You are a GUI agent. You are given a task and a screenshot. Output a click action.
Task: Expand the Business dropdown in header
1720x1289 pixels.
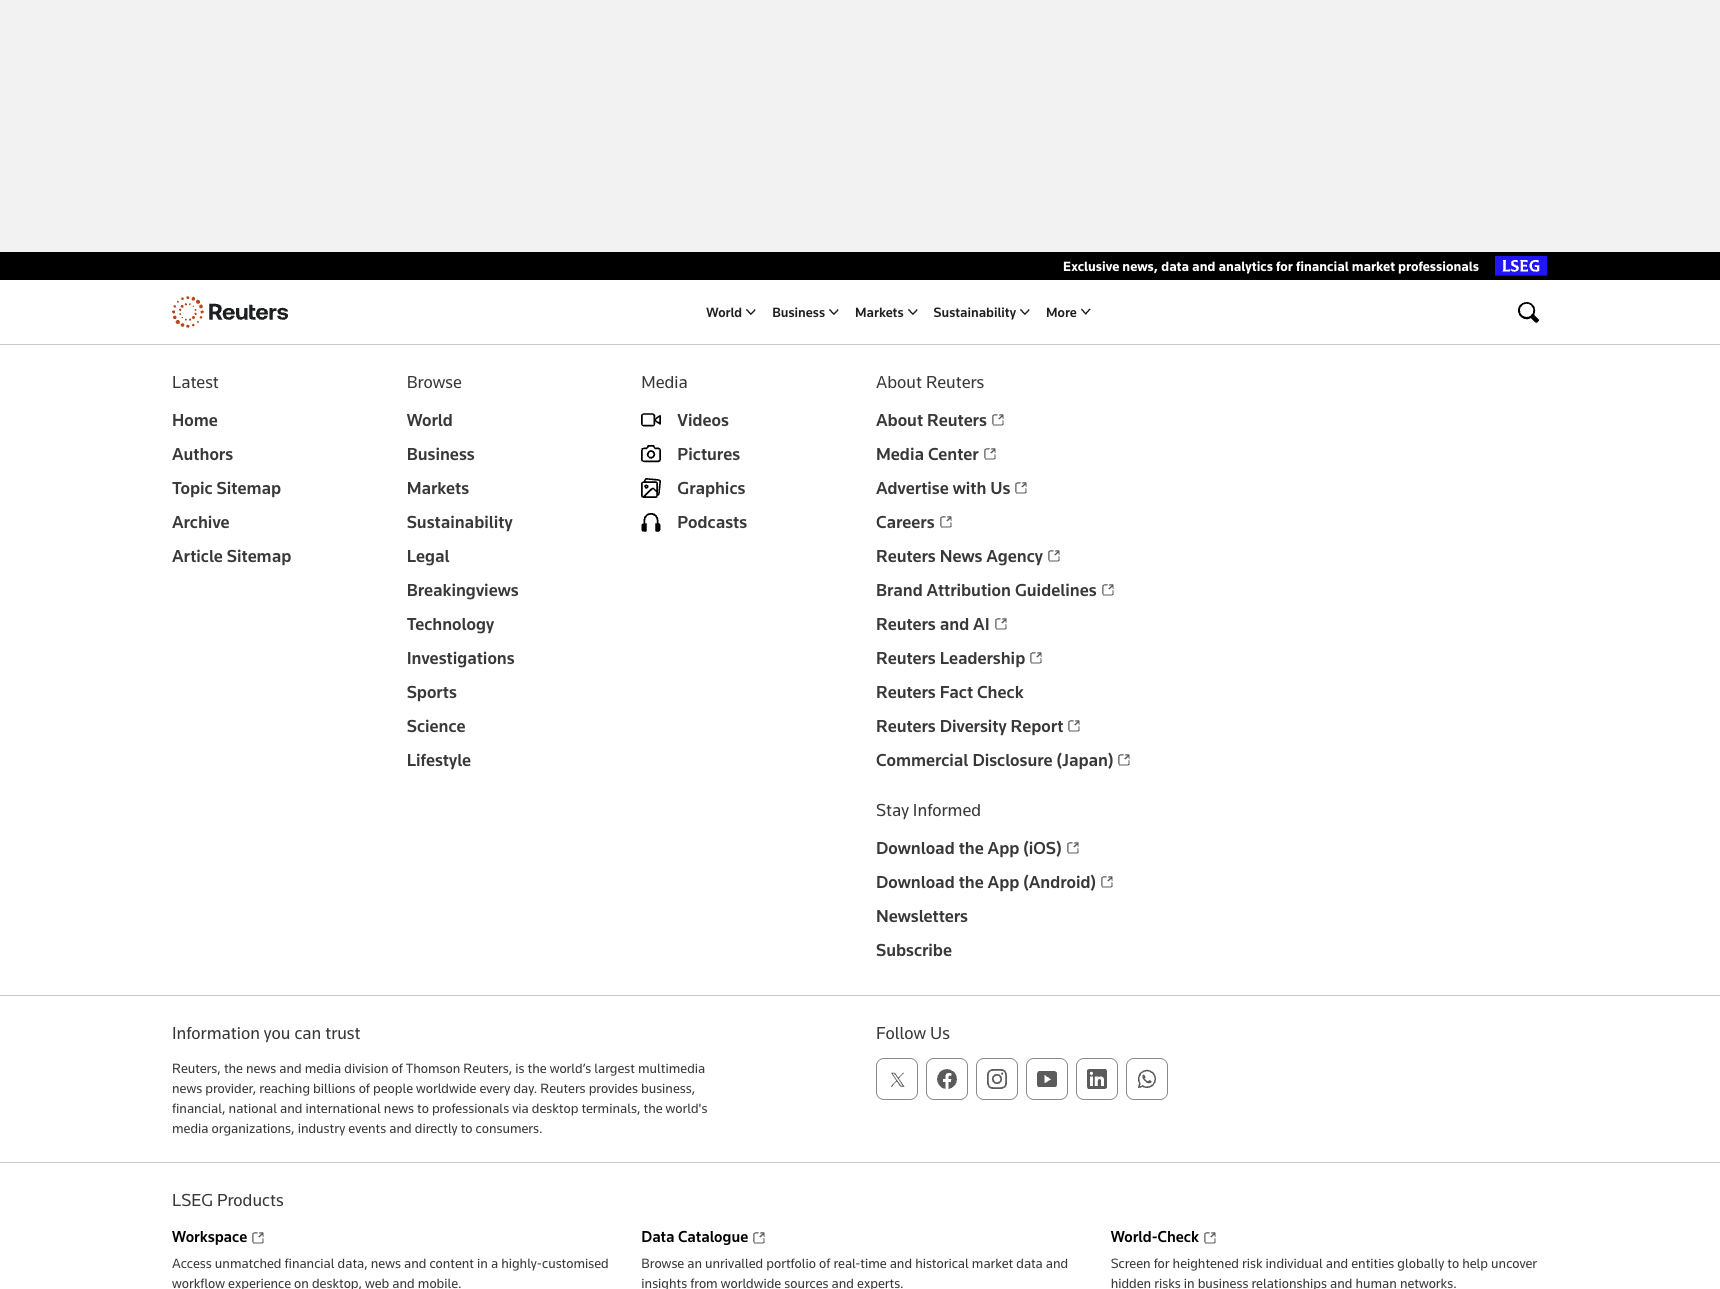click(x=805, y=312)
